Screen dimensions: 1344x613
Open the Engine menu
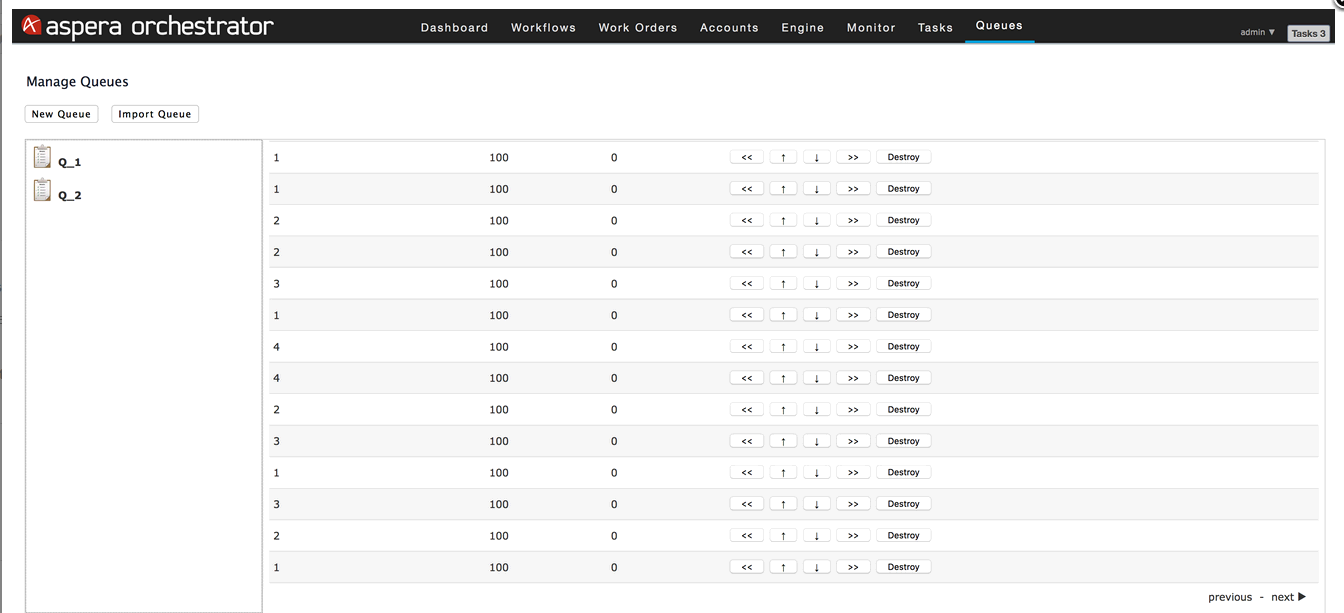tap(803, 27)
